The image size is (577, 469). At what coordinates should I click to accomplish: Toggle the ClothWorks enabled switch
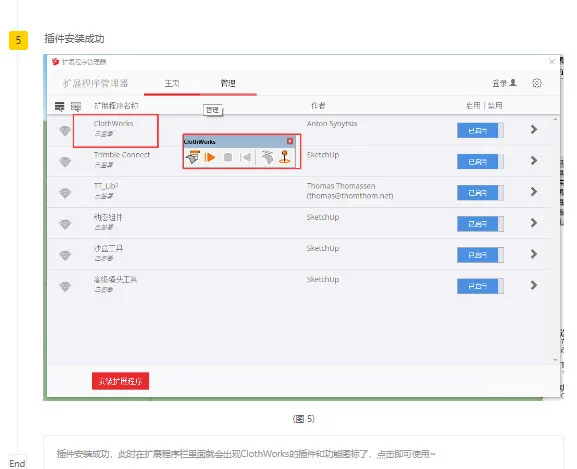tap(480, 130)
